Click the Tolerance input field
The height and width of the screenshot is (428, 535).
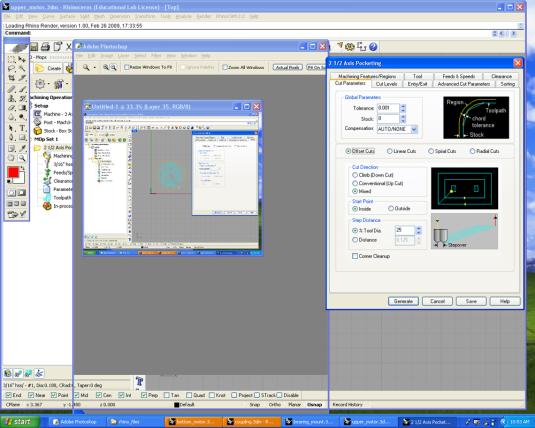pos(388,108)
